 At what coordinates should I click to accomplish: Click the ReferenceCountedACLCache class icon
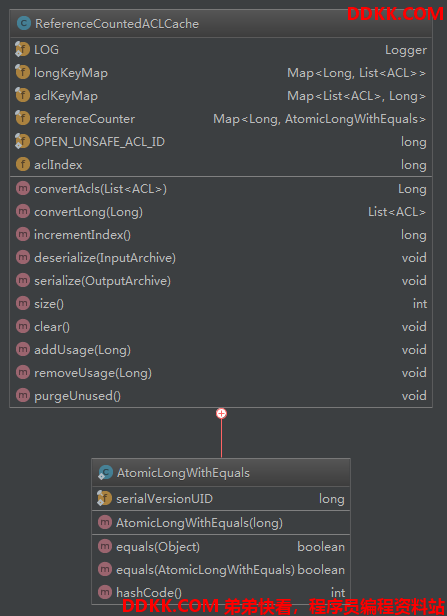[24, 23]
